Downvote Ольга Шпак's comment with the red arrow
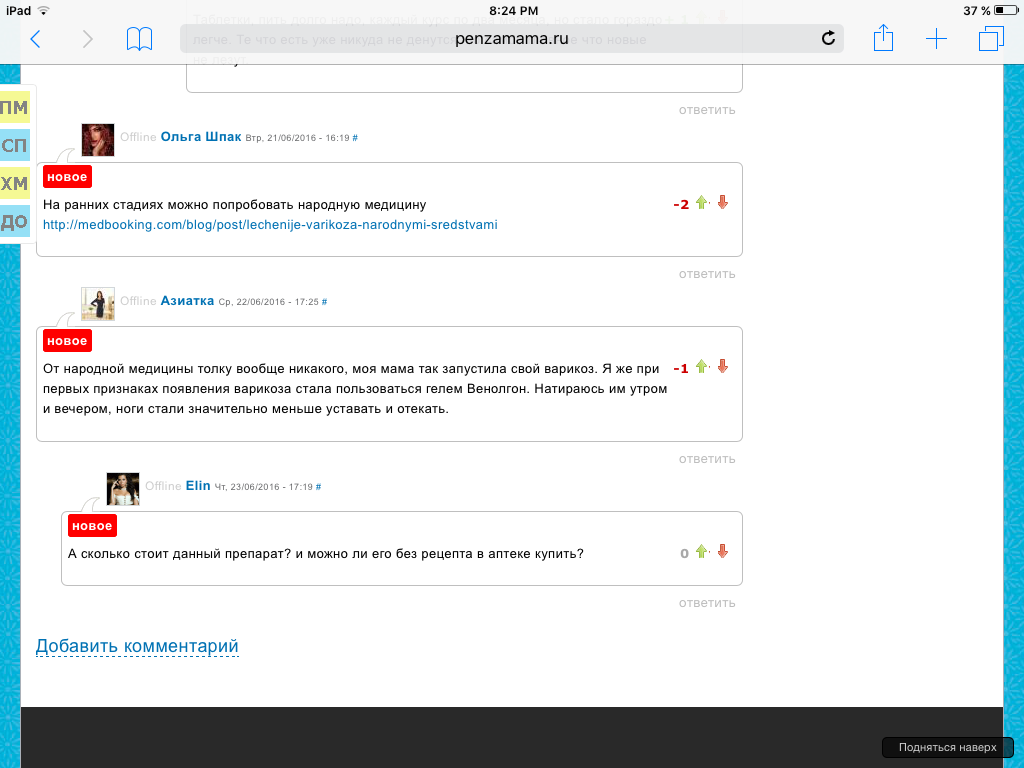 [722, 202]
